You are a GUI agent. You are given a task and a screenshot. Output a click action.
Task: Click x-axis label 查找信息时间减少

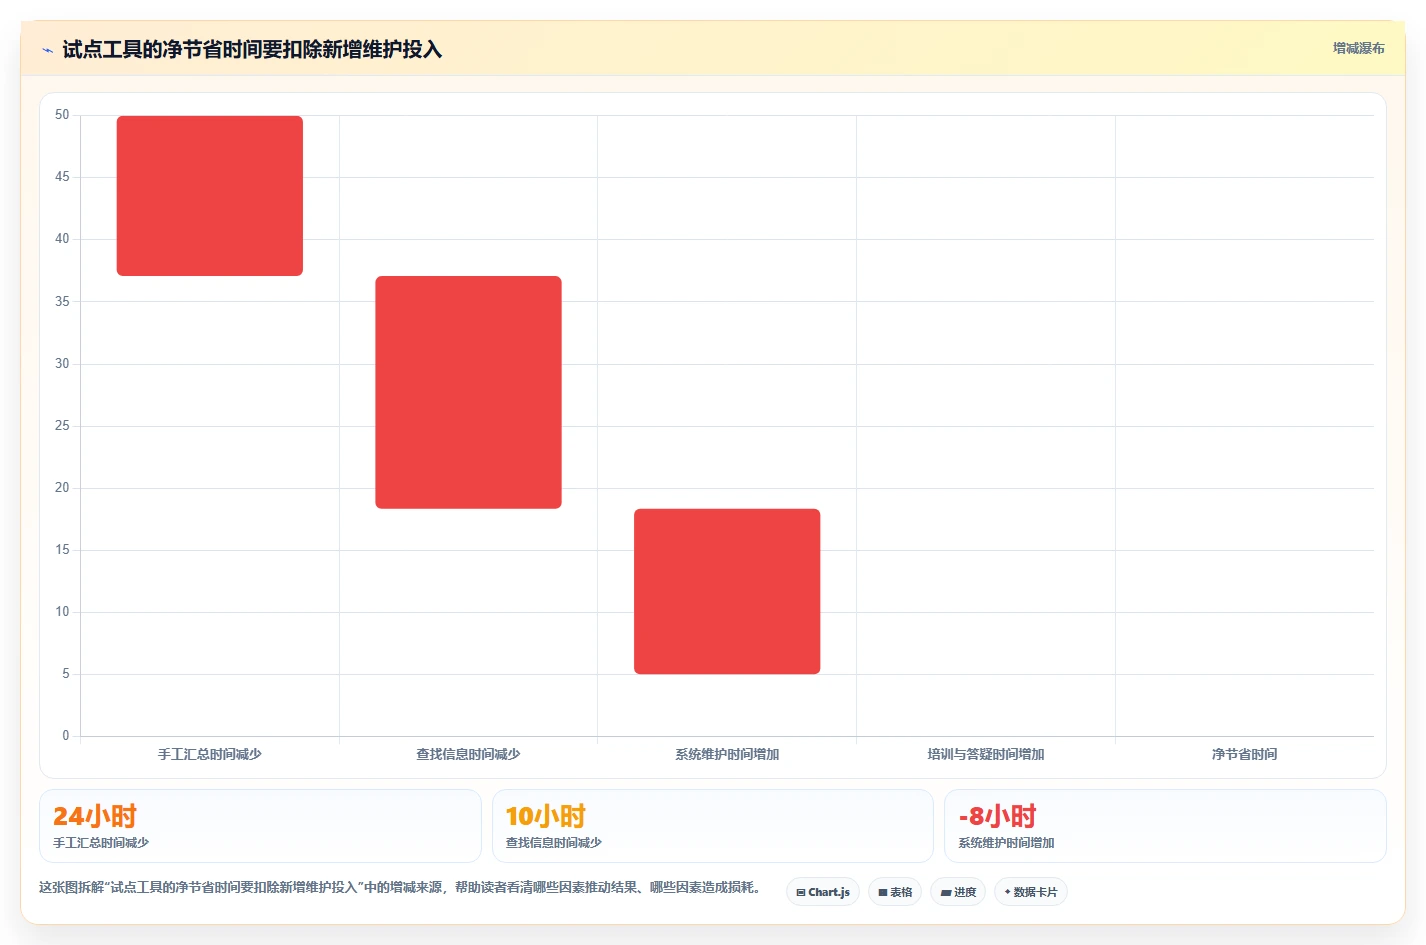click(468, 754)
